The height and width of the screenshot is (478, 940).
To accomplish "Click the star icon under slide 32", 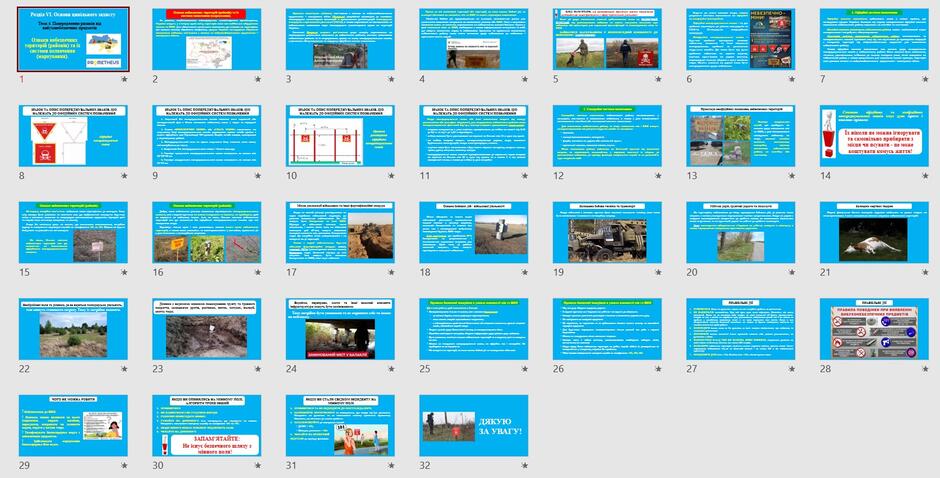I will [x=525, y=465].
